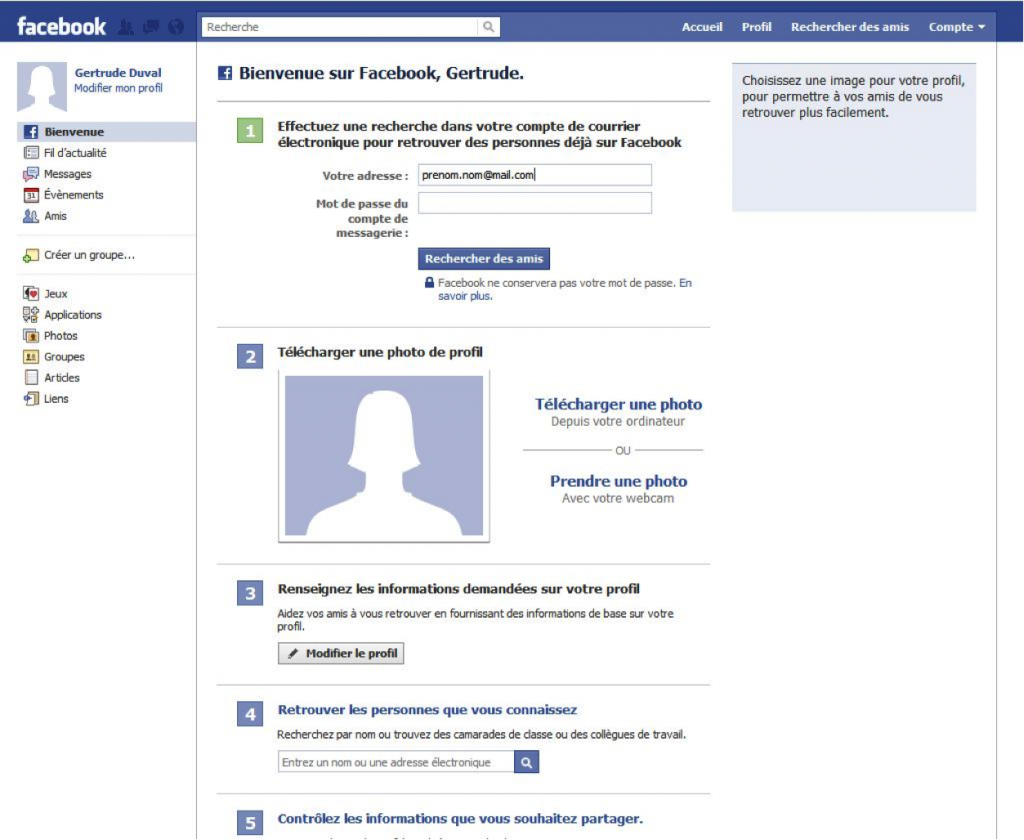The width and height of the screenshot is (1024, 840).
Task: Open Rechercher des amis in top navigation
Action: (850, 27)
